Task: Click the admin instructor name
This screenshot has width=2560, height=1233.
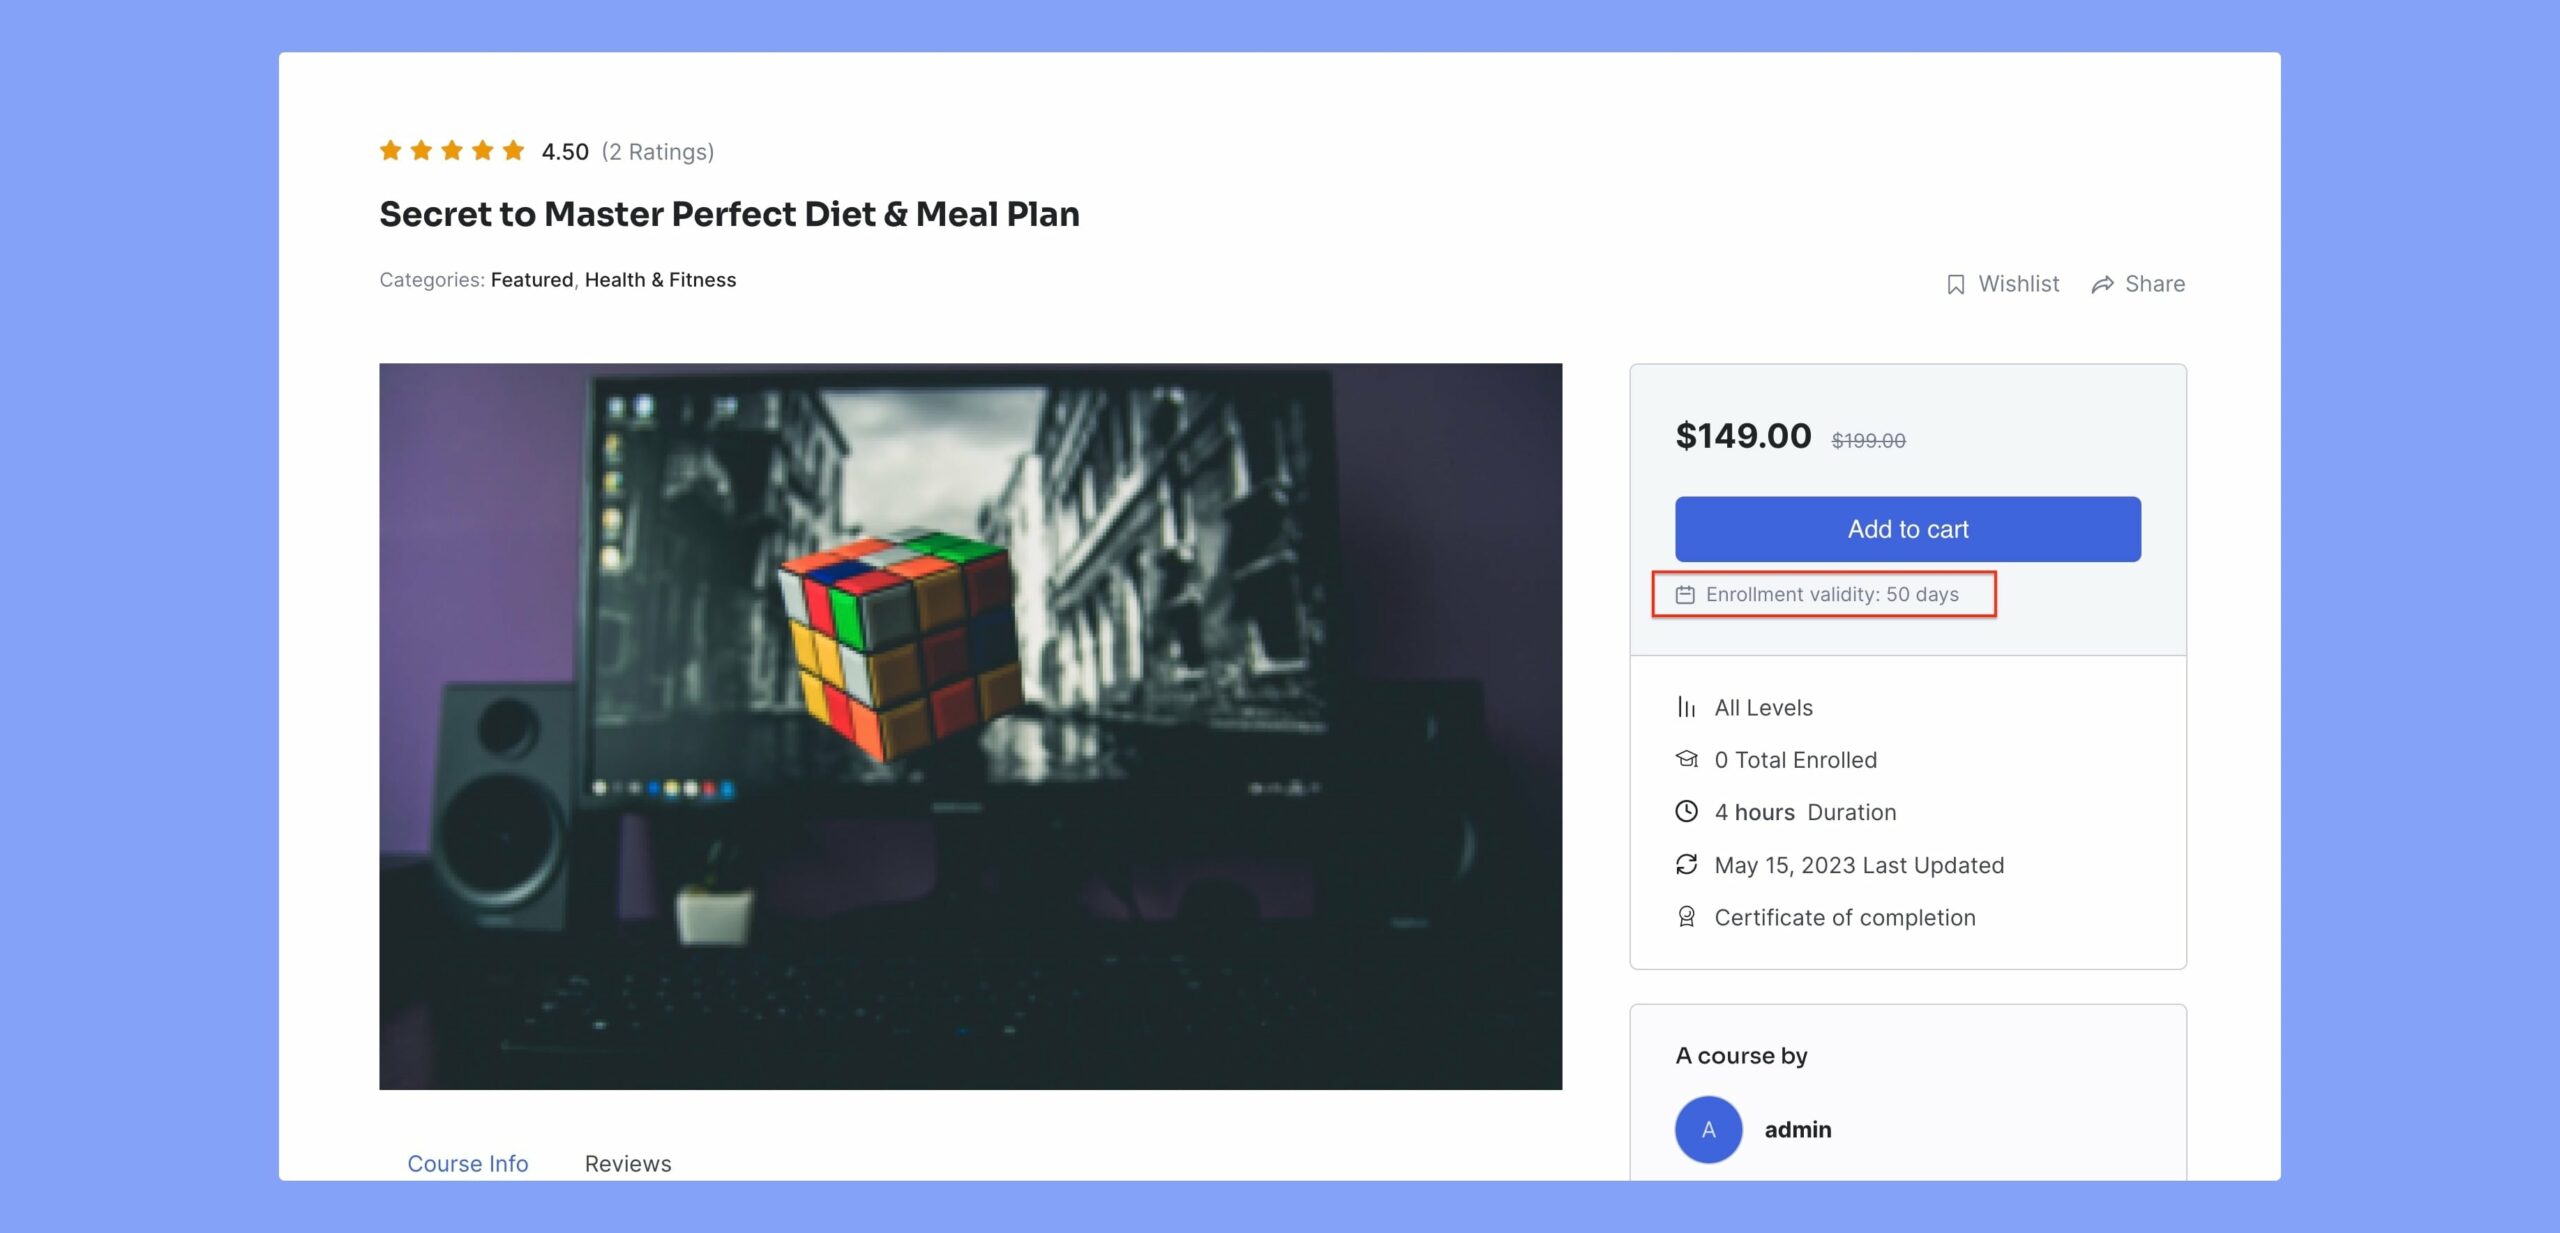Action: [x=1798, y=1129]
